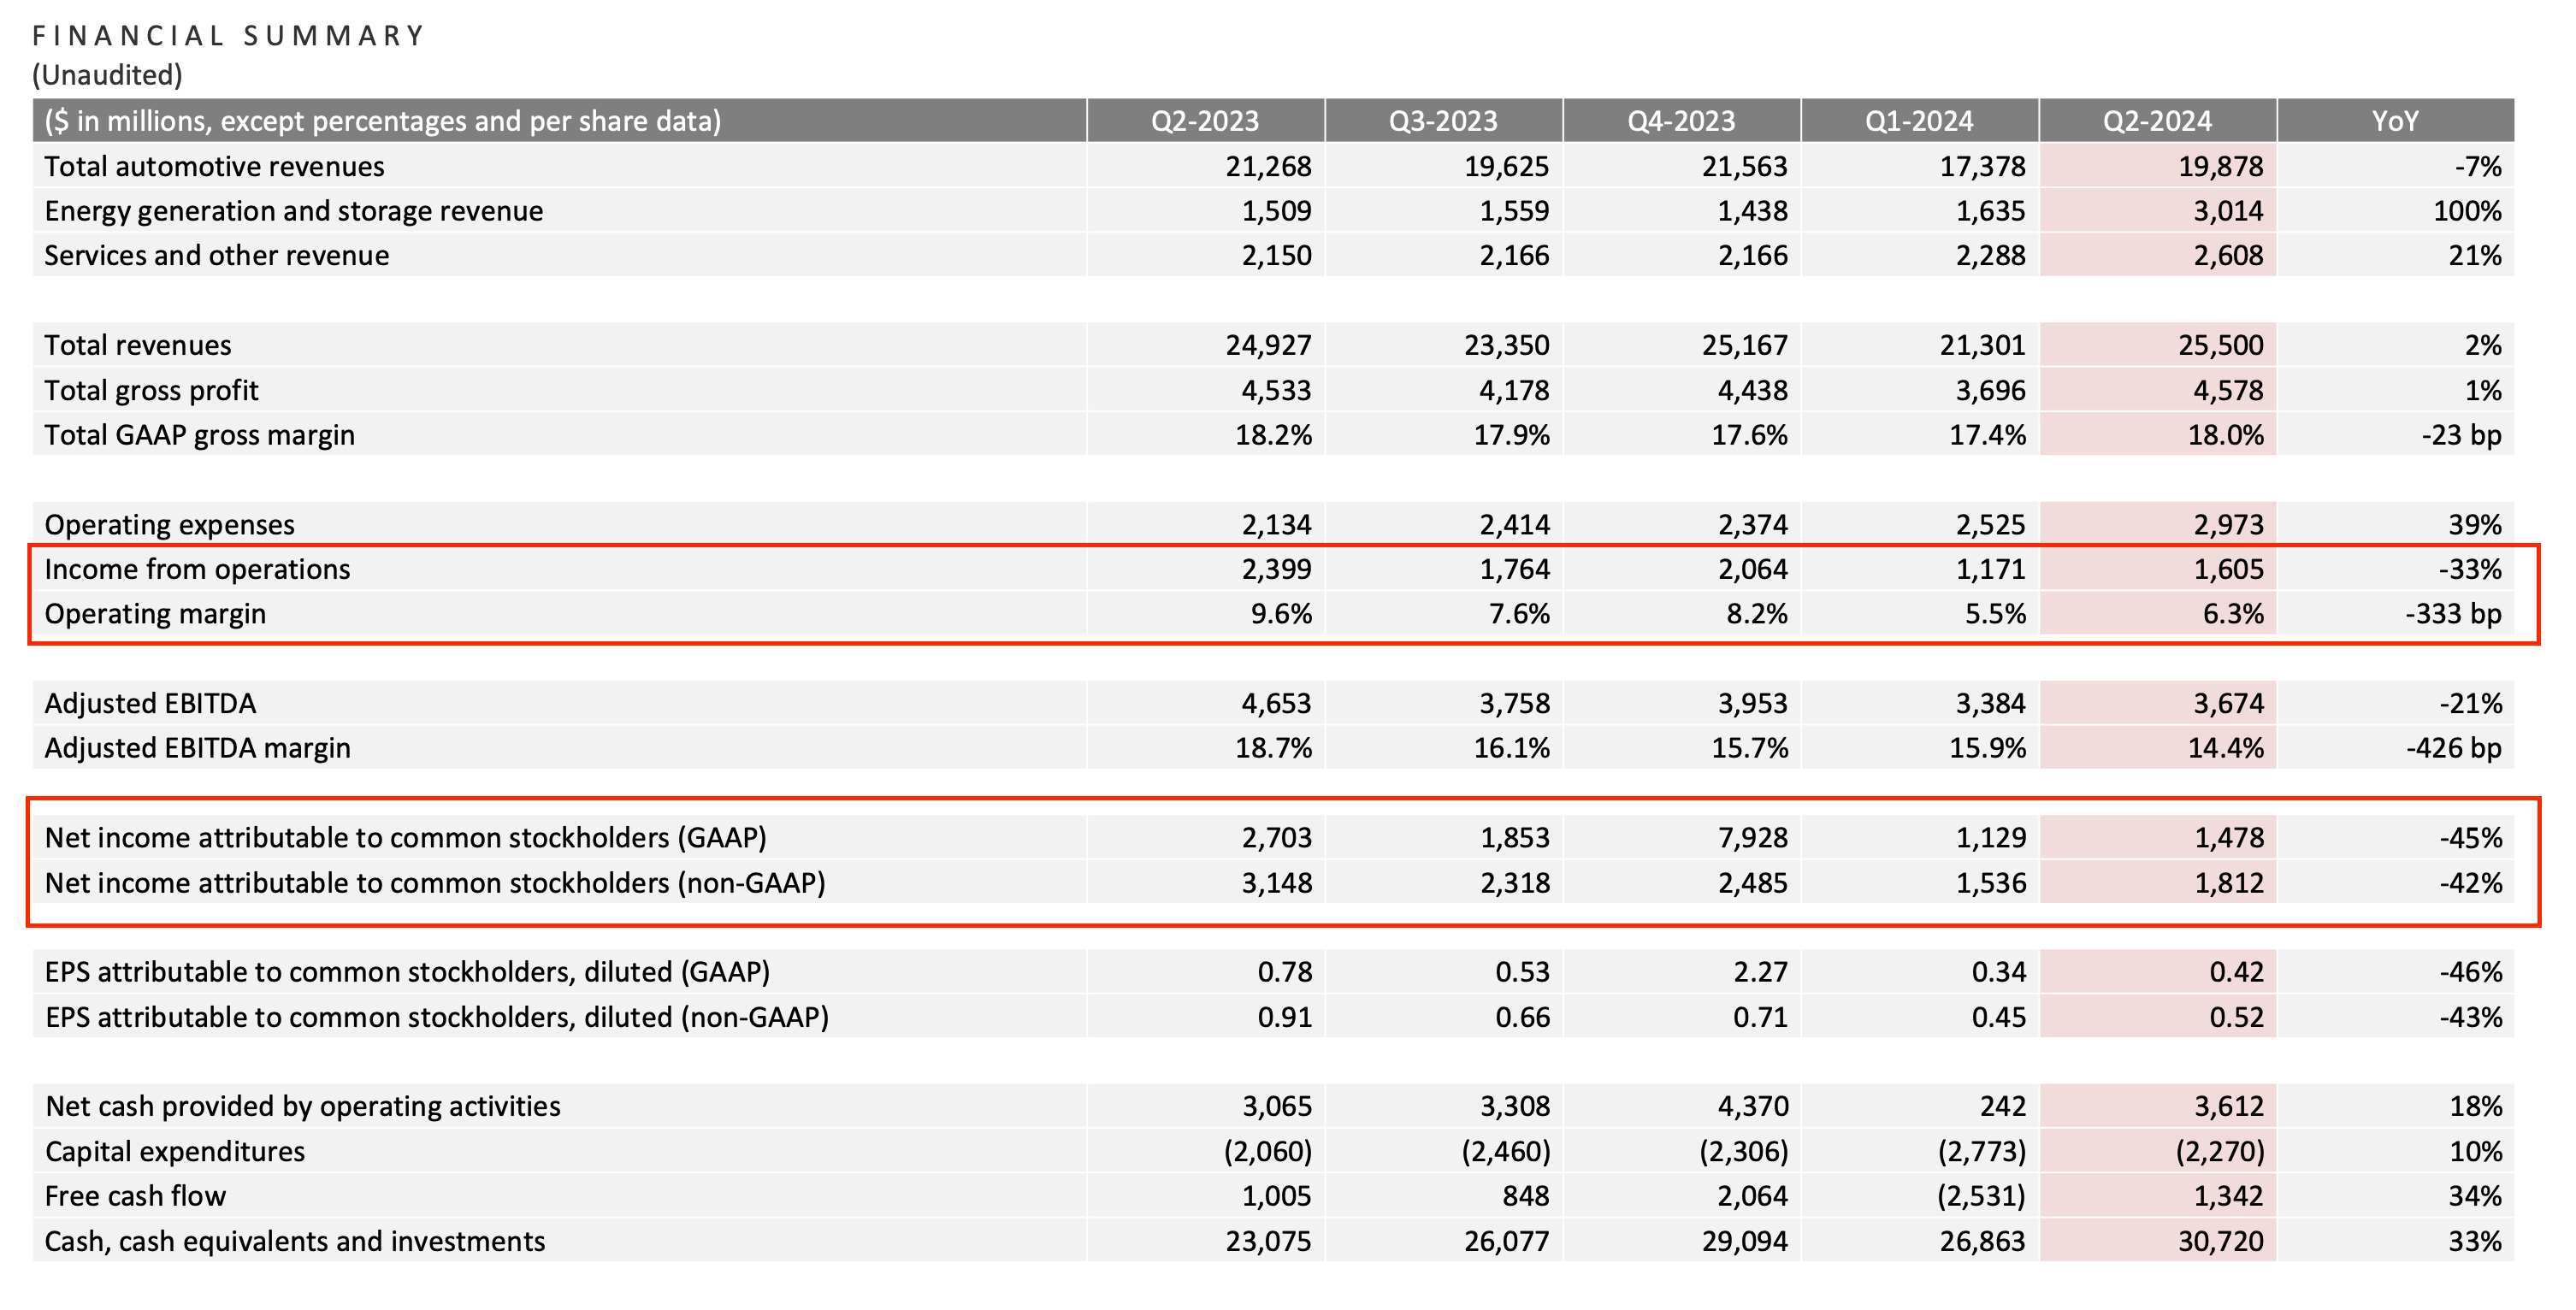
Task: Click the Q3-2023 column header
Action: pyautogui.click(x=1442, y=121)
